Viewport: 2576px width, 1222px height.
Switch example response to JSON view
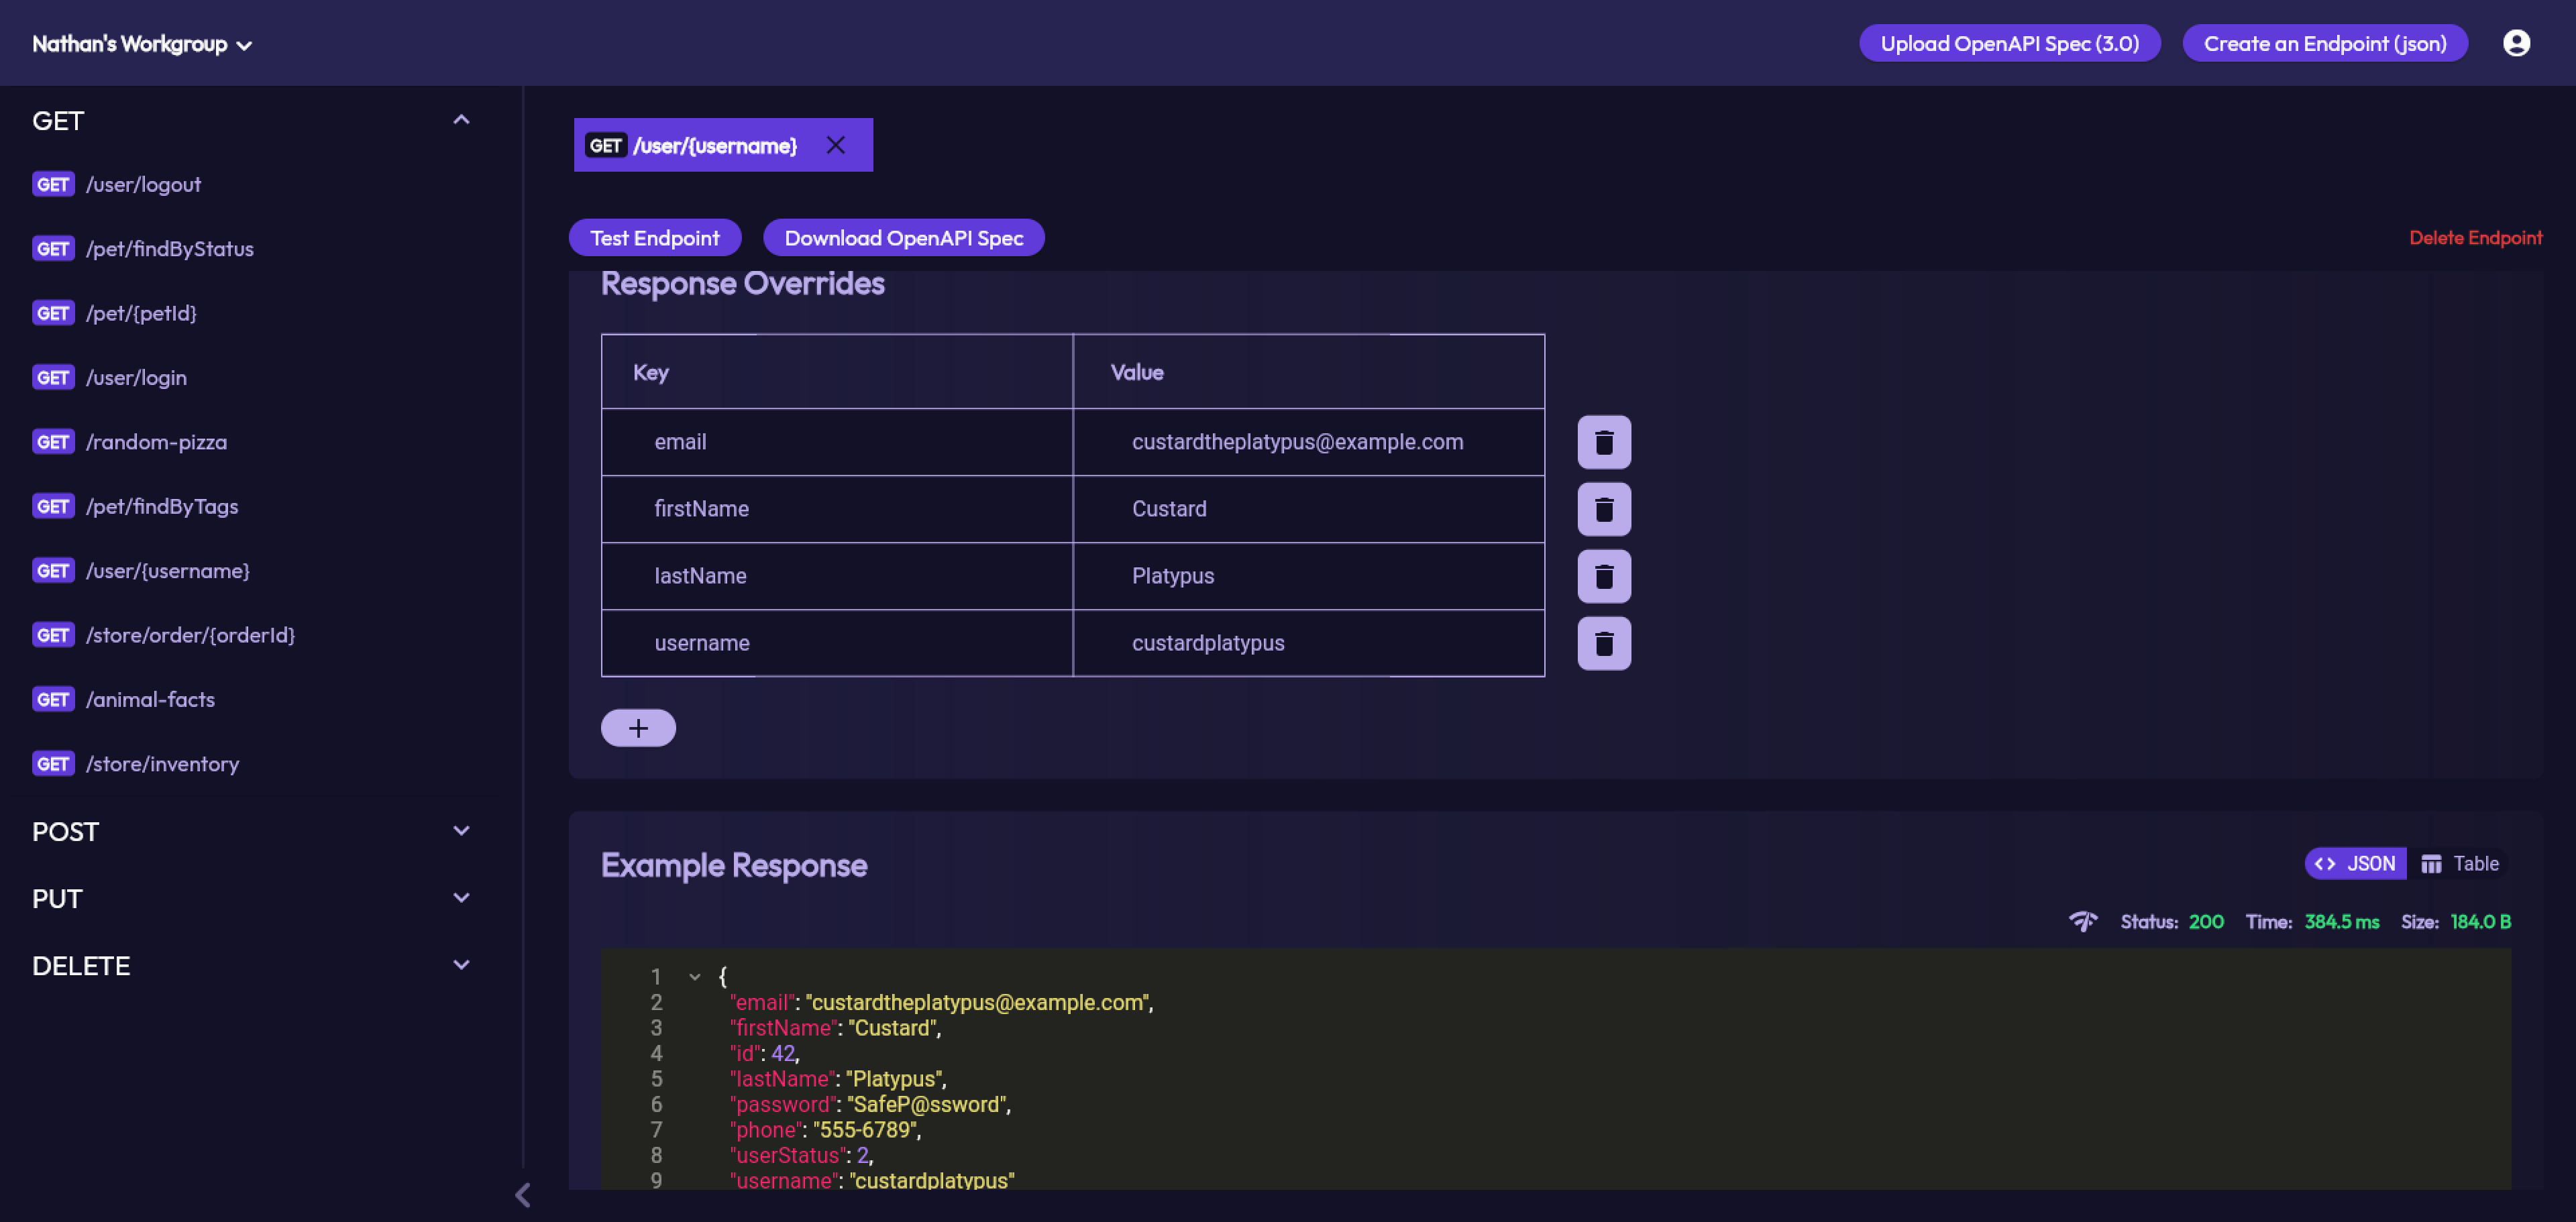pos(2355,863)
